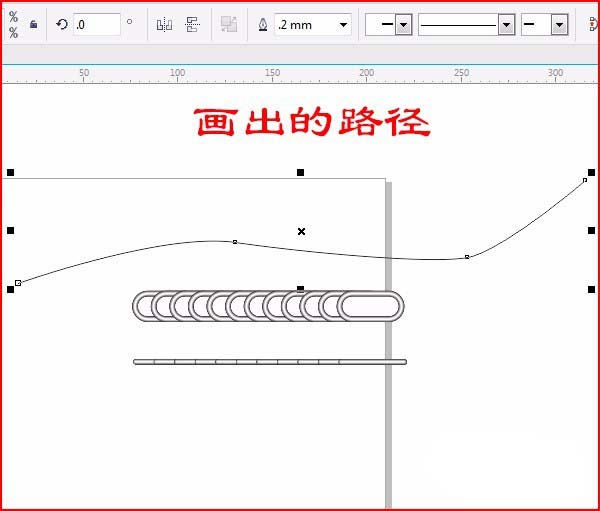Click the curve's ending node at upper right
The image size is (600, 511).
pos(585,180)
